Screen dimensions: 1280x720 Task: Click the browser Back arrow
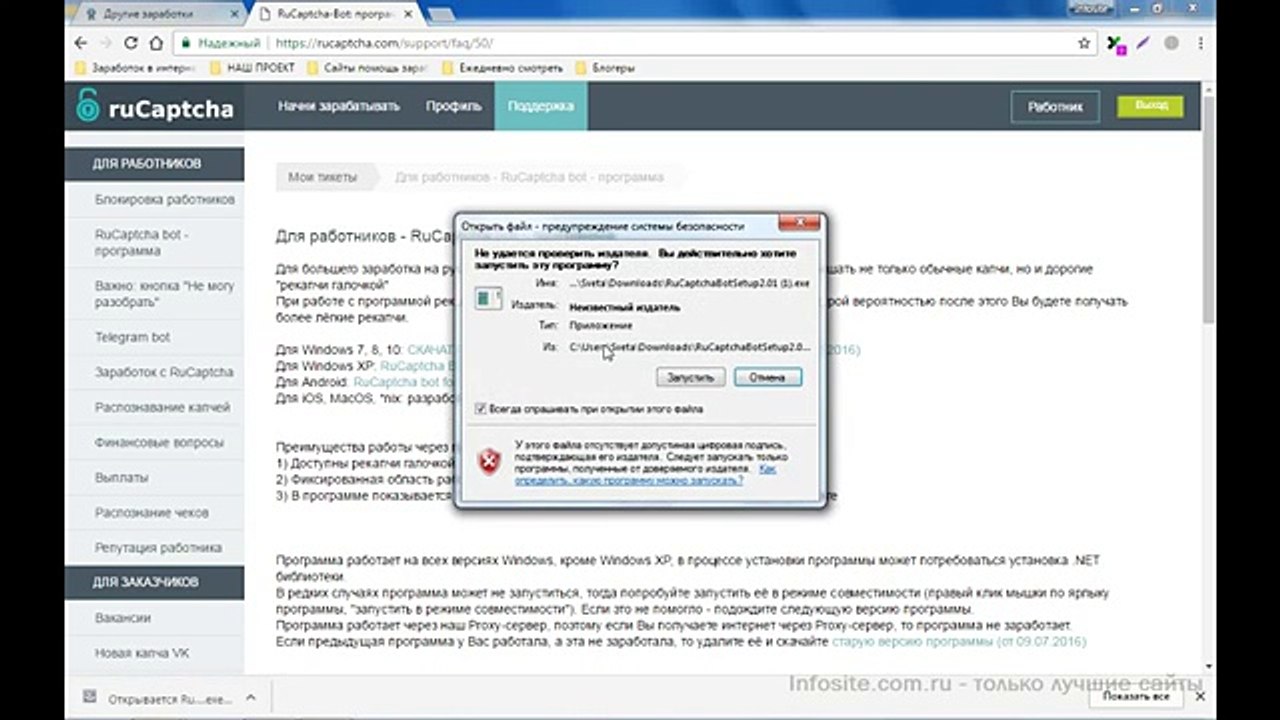pyautogui.click(x=81, y=44)
